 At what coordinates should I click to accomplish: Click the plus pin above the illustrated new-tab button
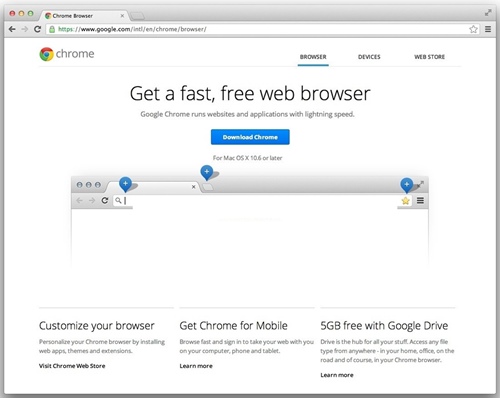tap(207, 172)
